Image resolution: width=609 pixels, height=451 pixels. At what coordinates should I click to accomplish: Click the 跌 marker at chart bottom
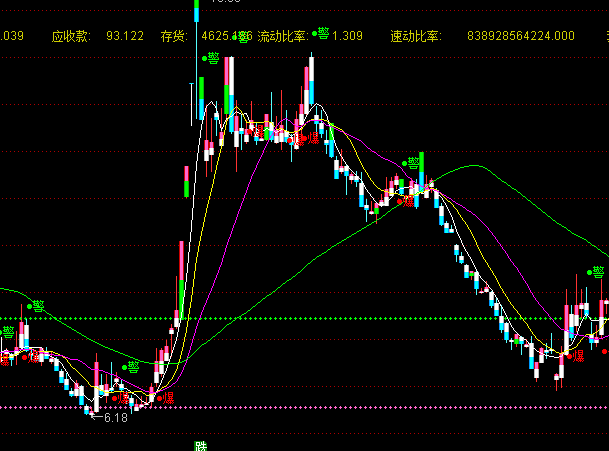click(200, 446)
